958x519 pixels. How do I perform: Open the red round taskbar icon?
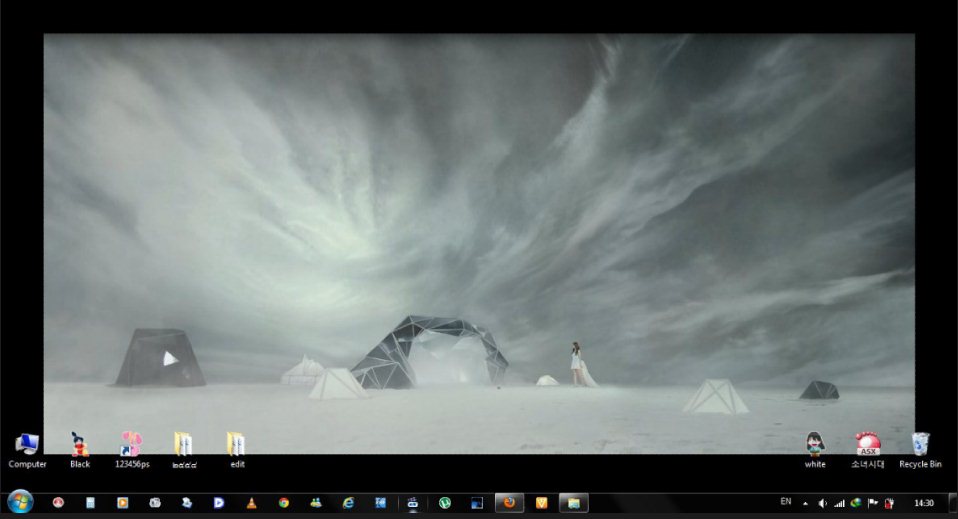tap(58, 503)
